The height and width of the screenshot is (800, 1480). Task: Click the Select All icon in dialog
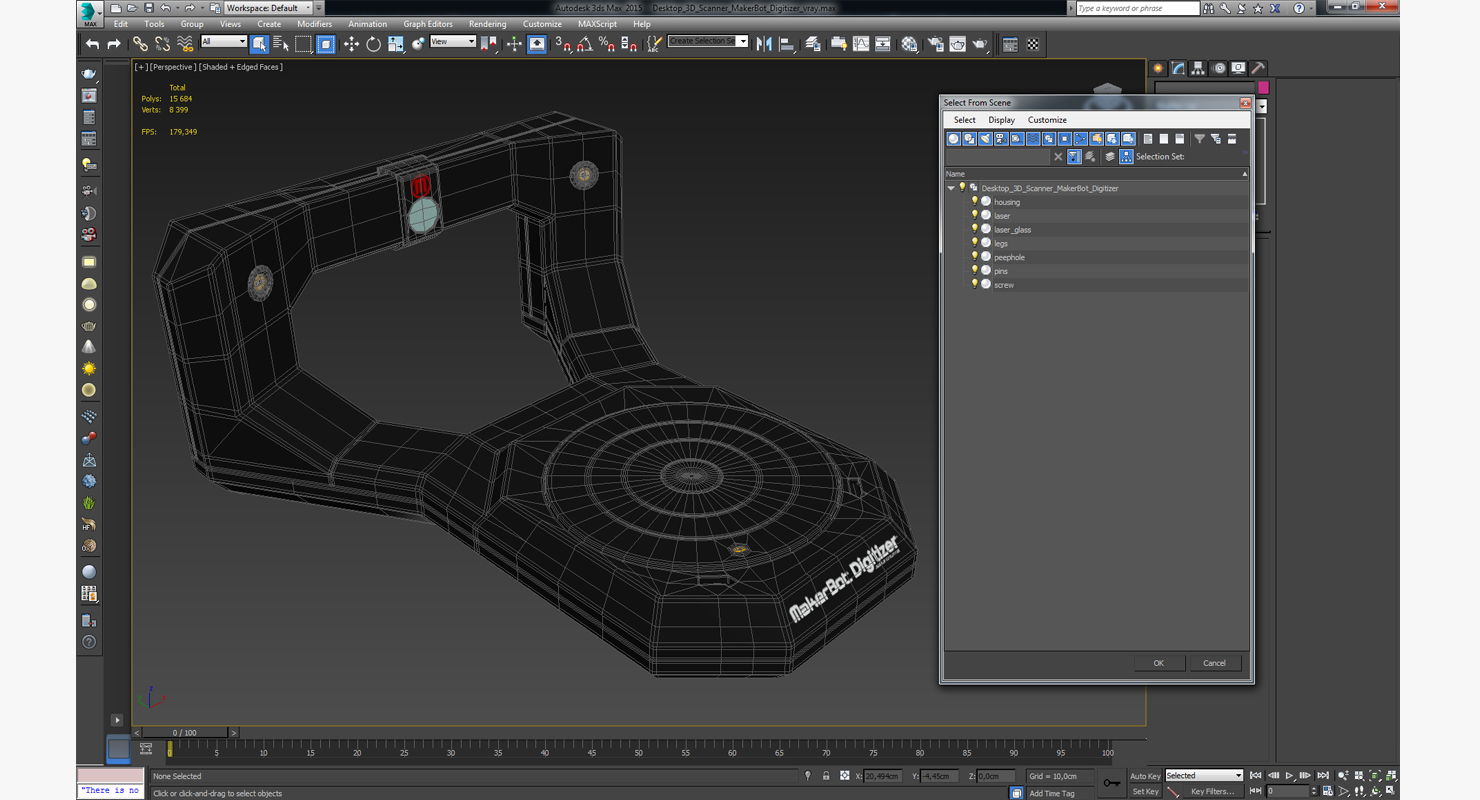(x=1148, y=139)
